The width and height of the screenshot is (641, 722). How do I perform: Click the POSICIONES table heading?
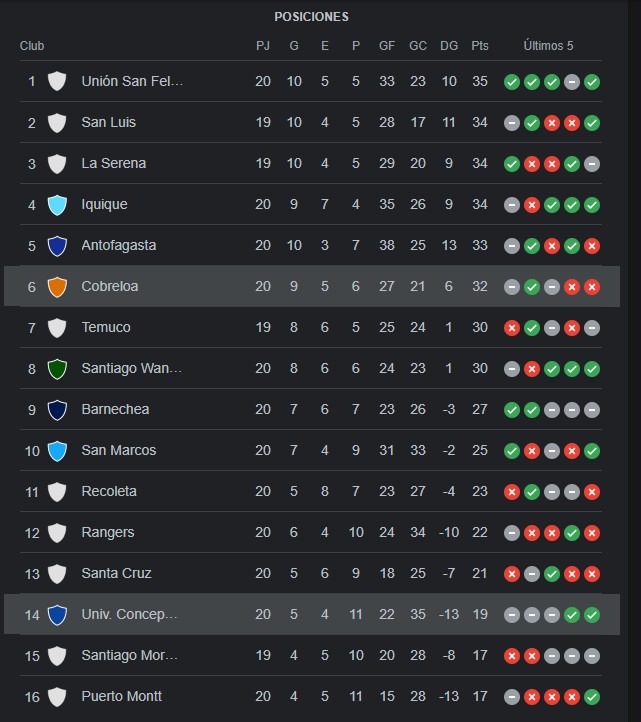click(x=312, y=17)
